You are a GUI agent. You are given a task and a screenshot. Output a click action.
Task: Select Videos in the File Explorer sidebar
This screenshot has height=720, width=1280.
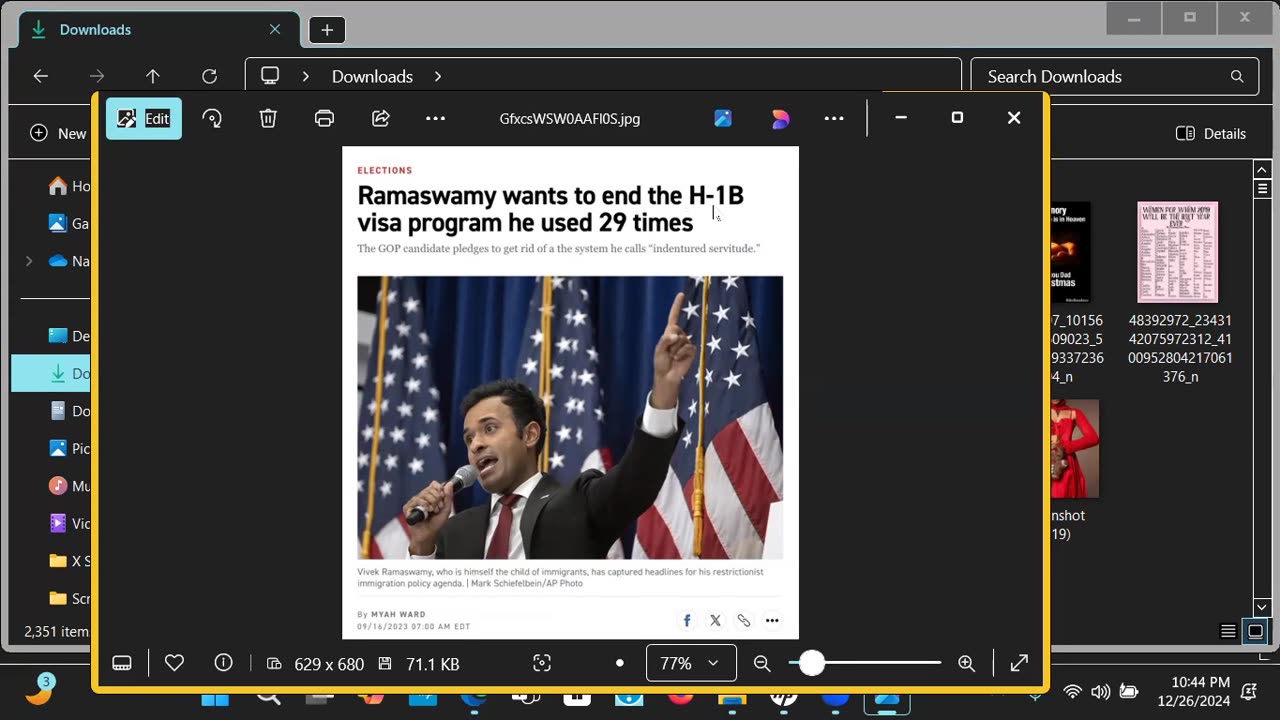[x=69, y=523]
